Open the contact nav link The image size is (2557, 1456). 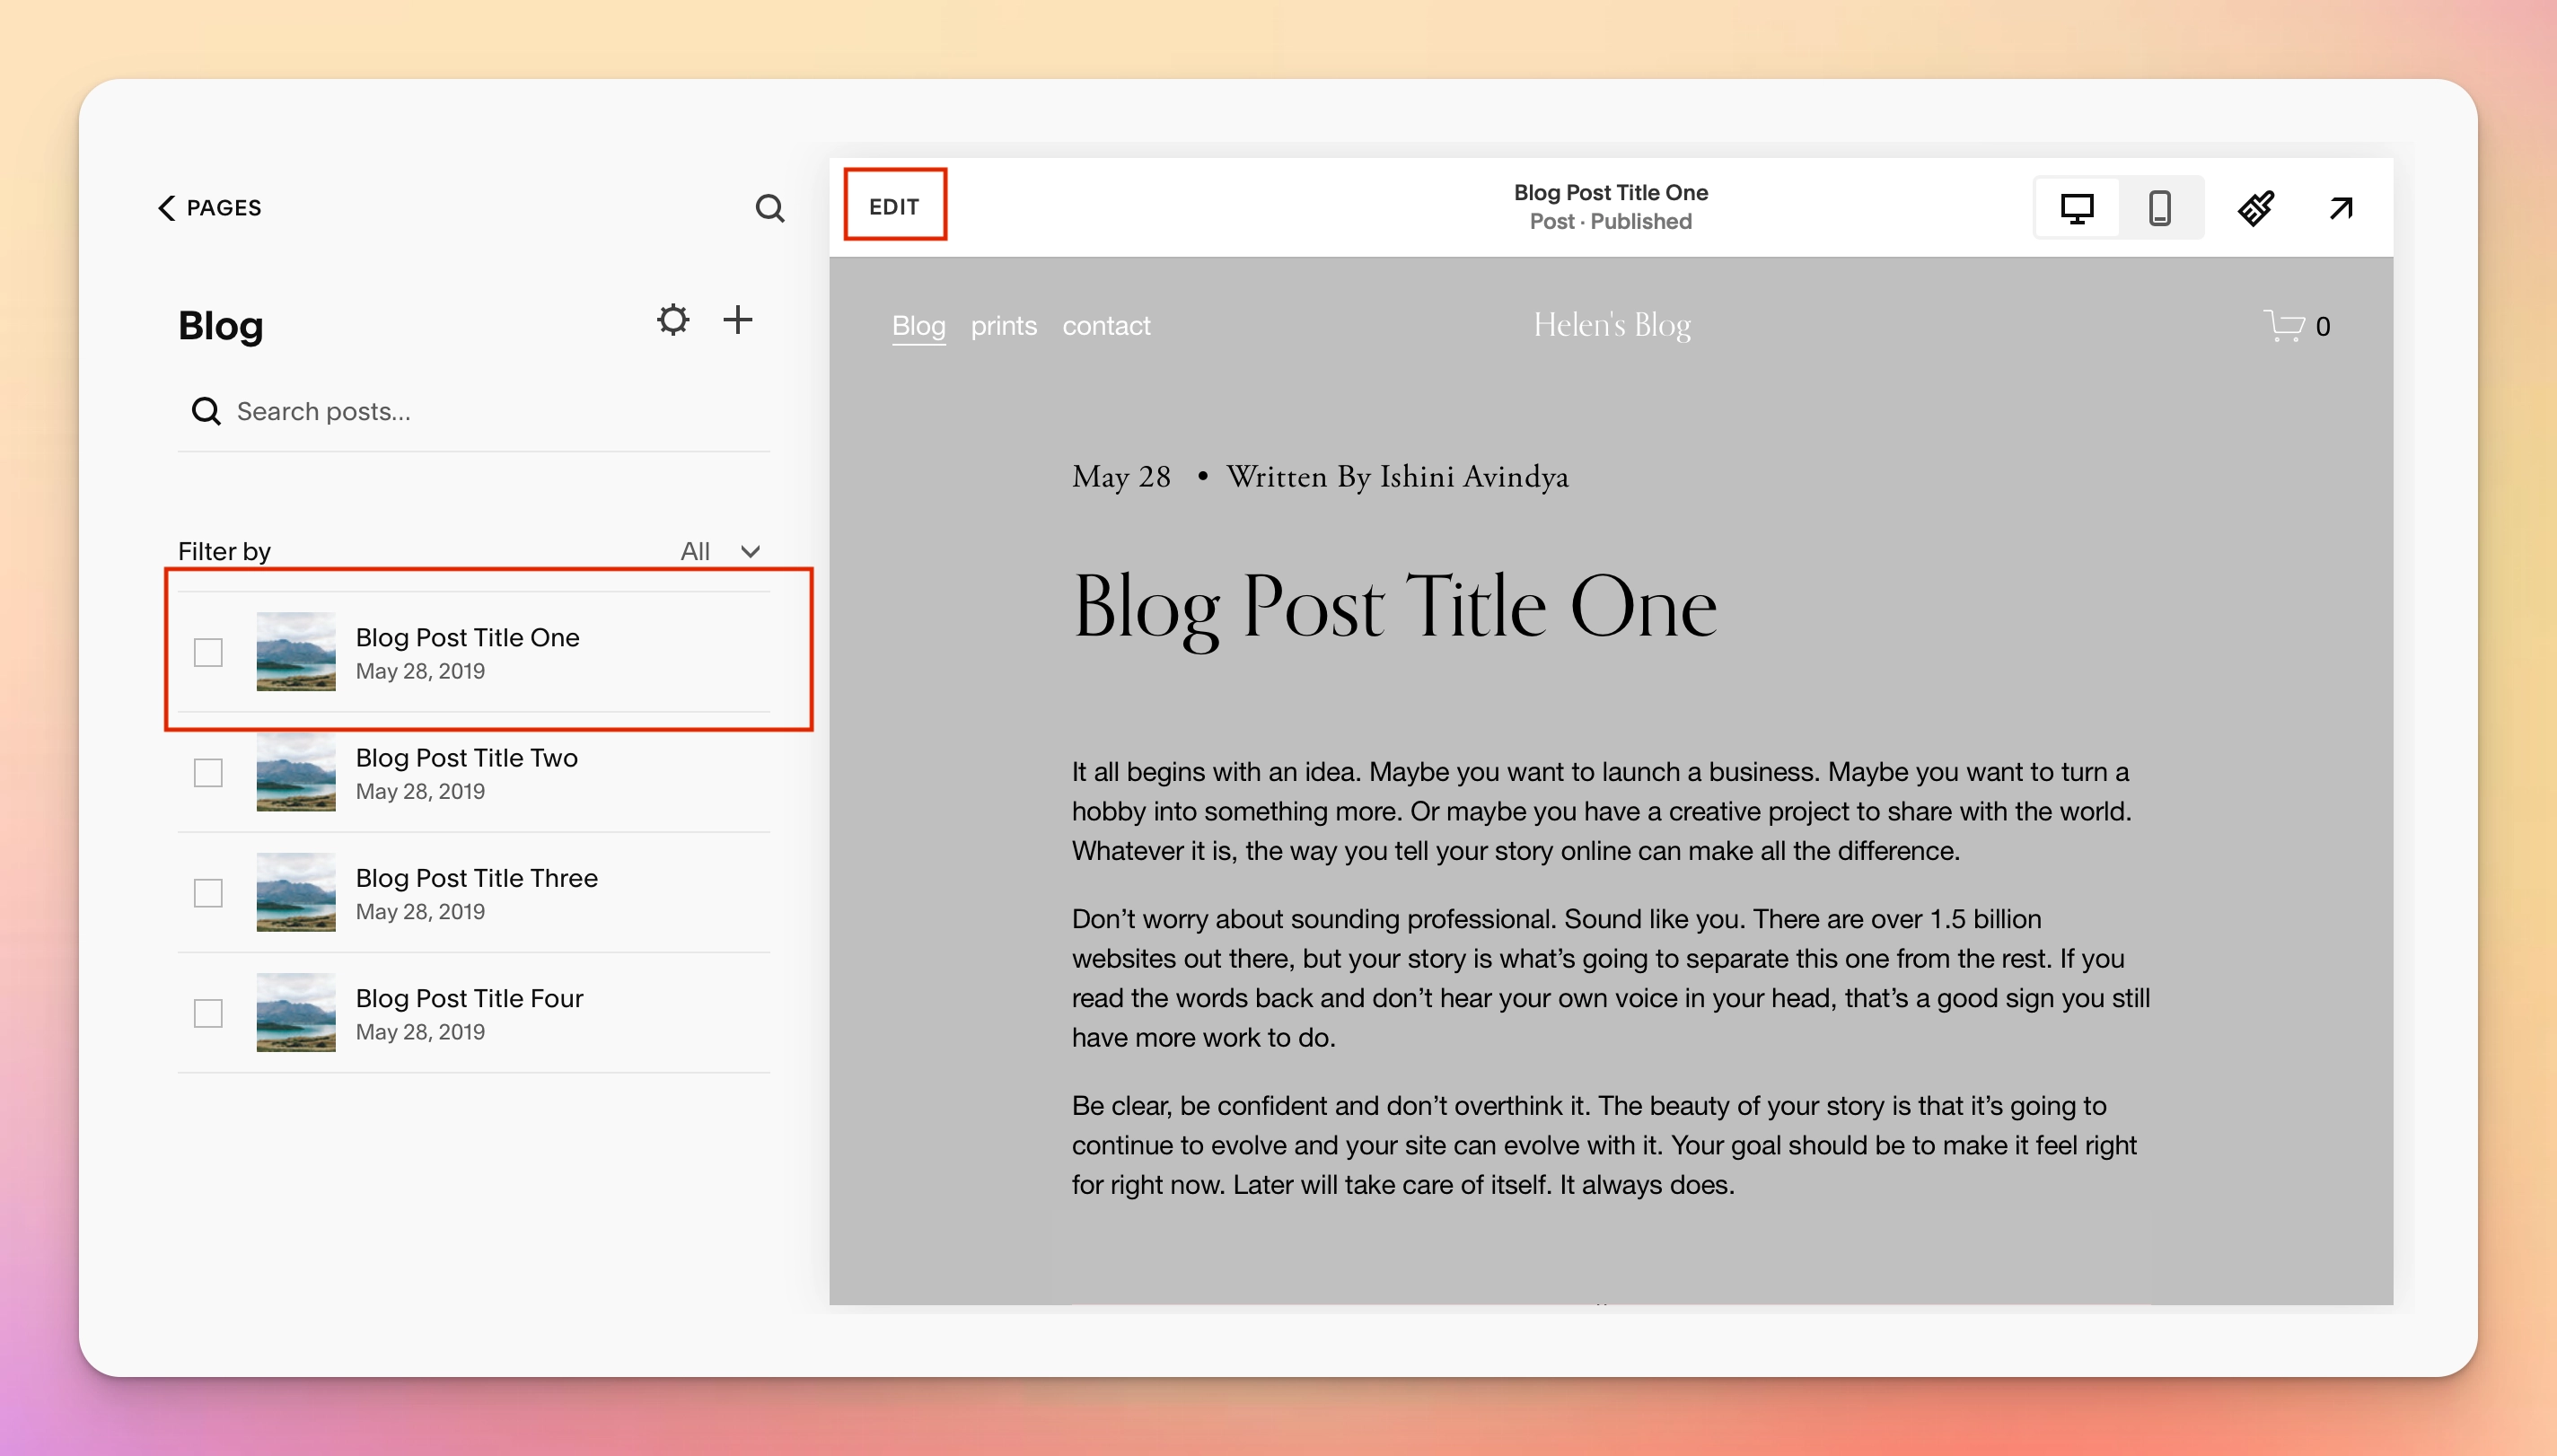[1106, 326]
